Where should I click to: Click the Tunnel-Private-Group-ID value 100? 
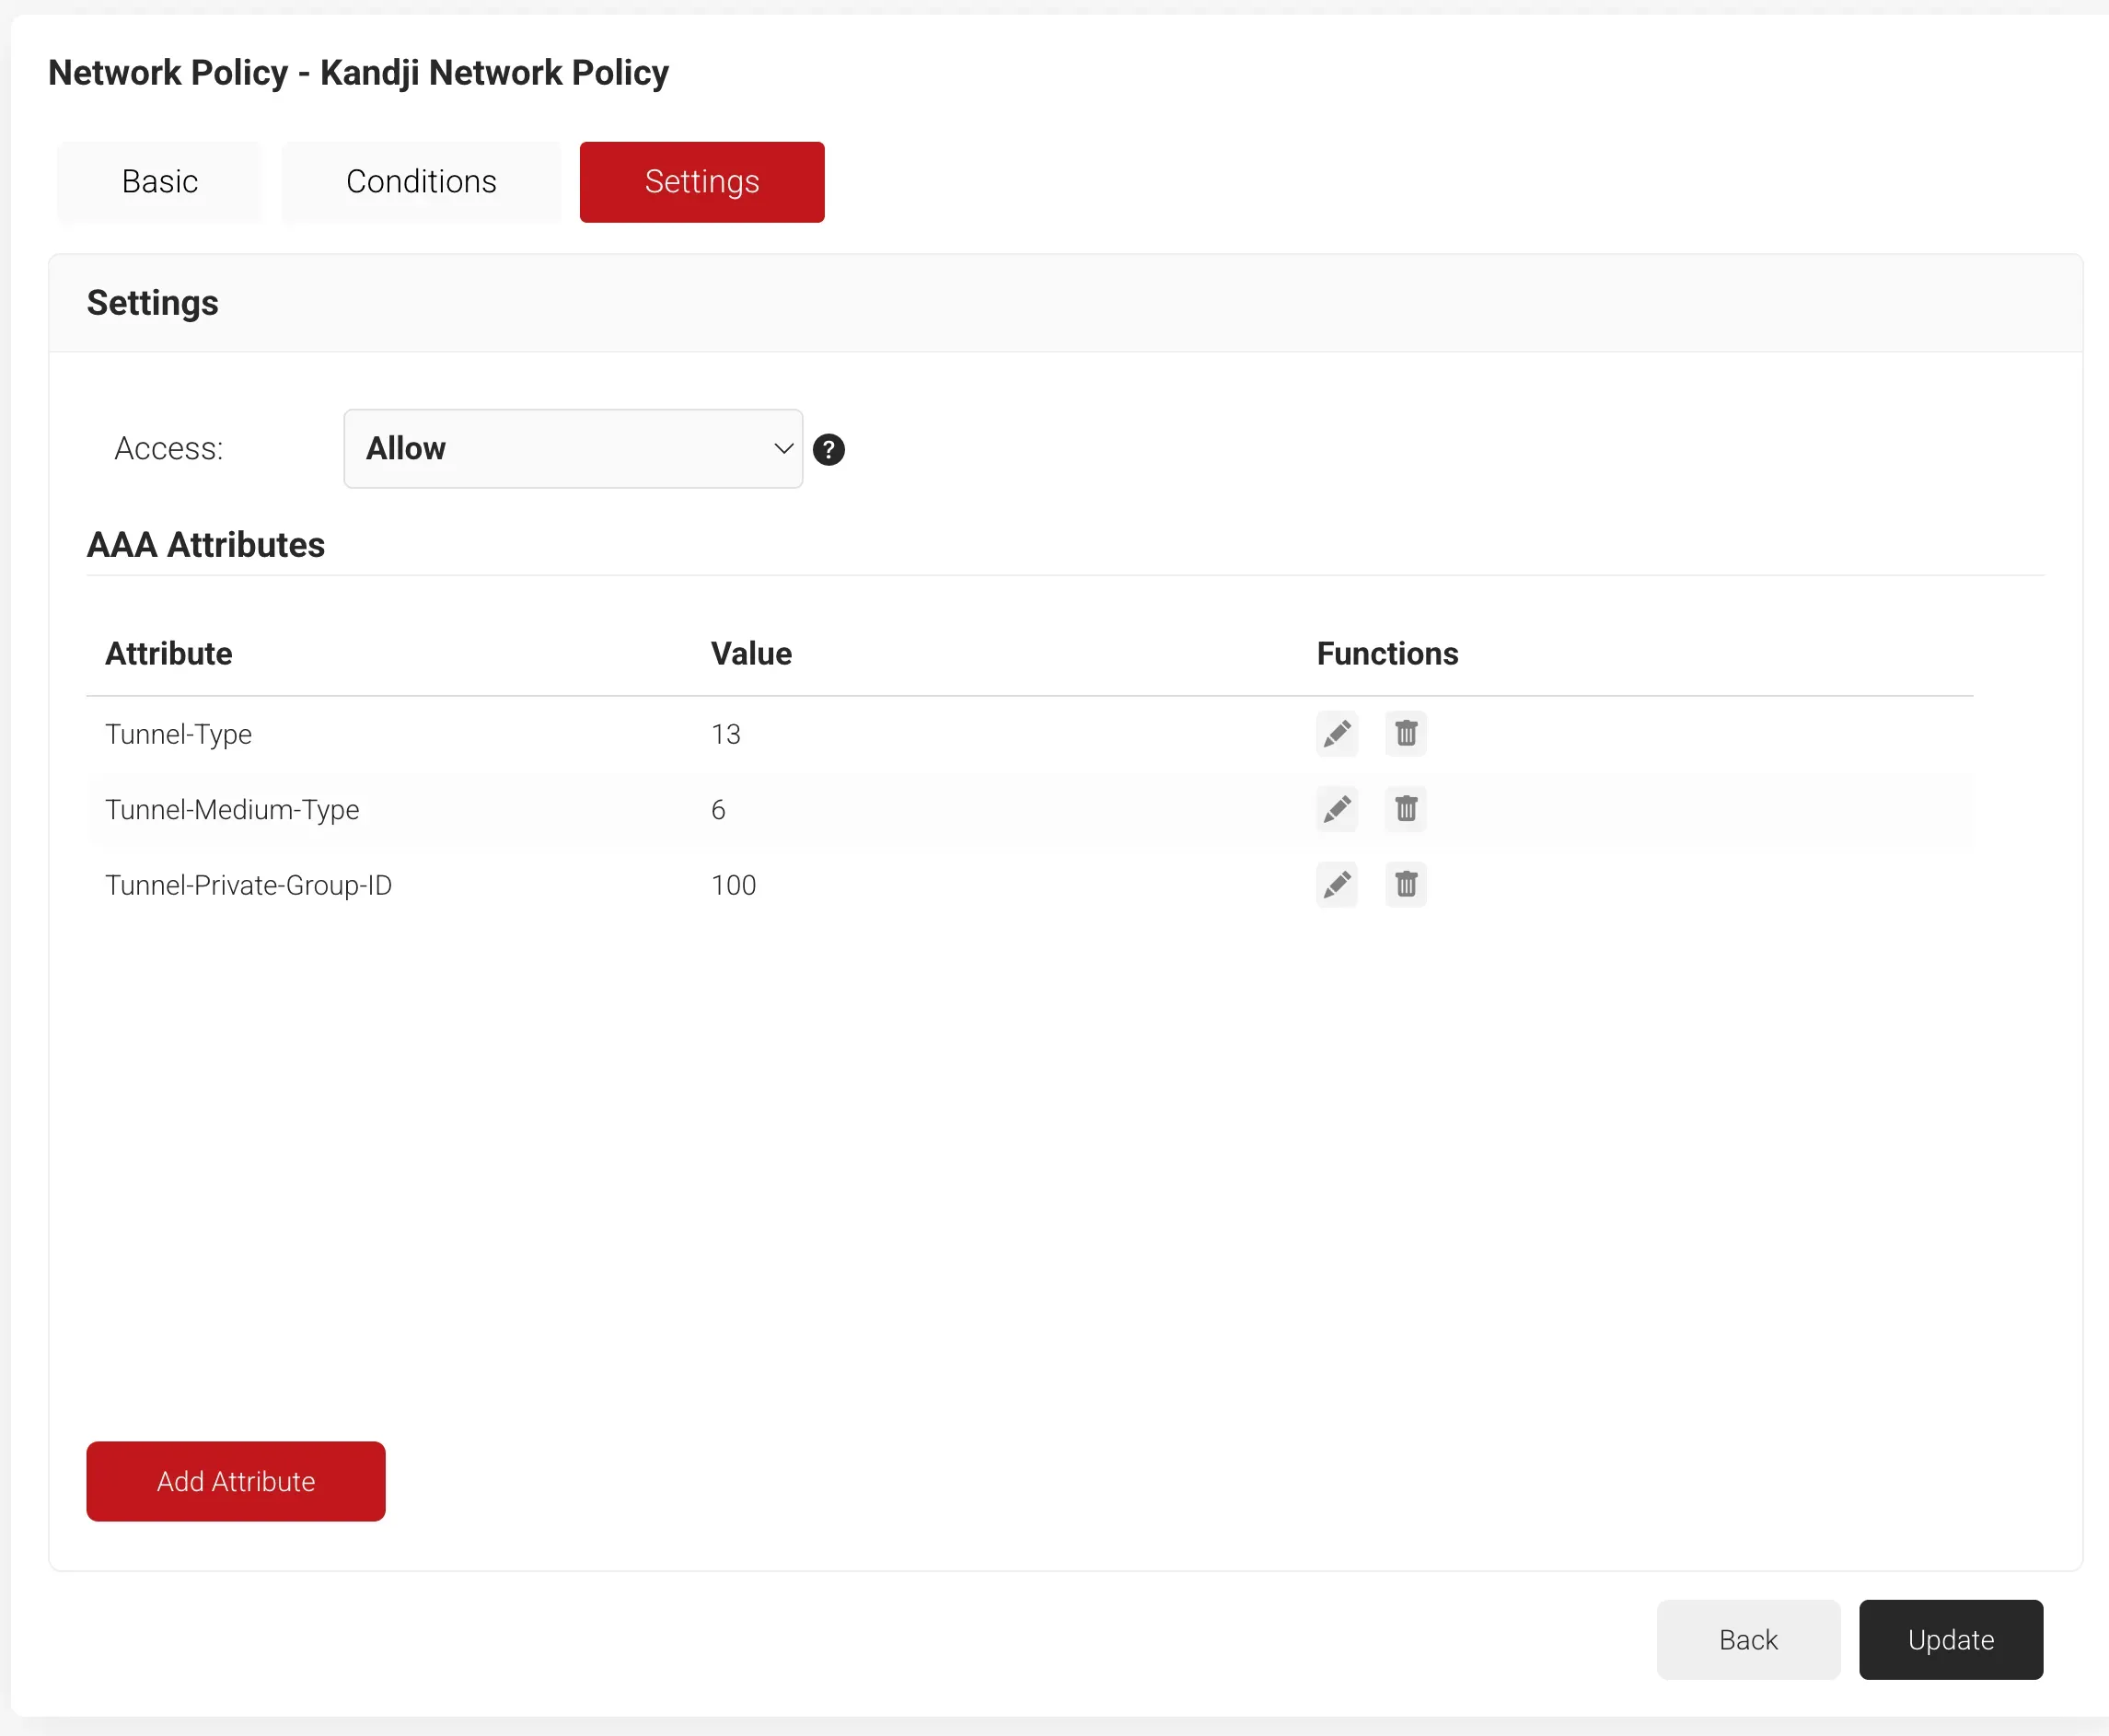pos(733,885)
